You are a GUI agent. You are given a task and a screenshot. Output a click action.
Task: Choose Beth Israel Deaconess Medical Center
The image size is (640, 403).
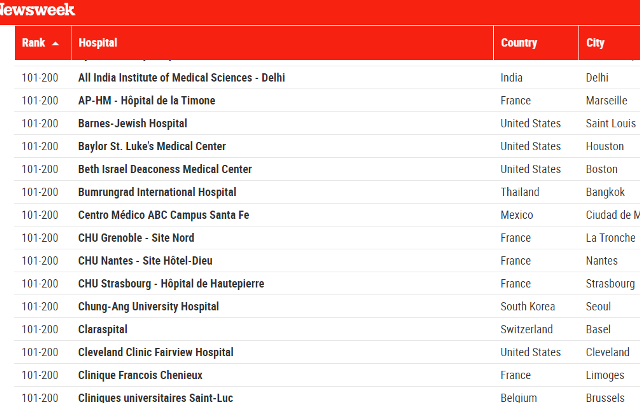coord(165,169)
